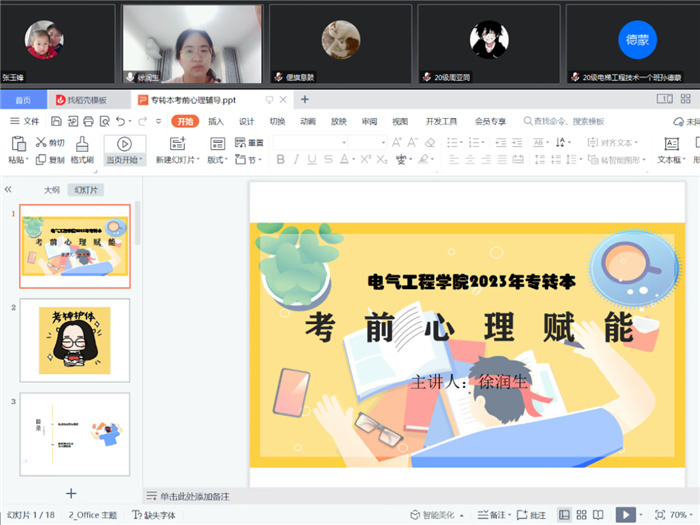
Task: Click the add slide plus icon below thumbnails
Action: coord(71,493)
